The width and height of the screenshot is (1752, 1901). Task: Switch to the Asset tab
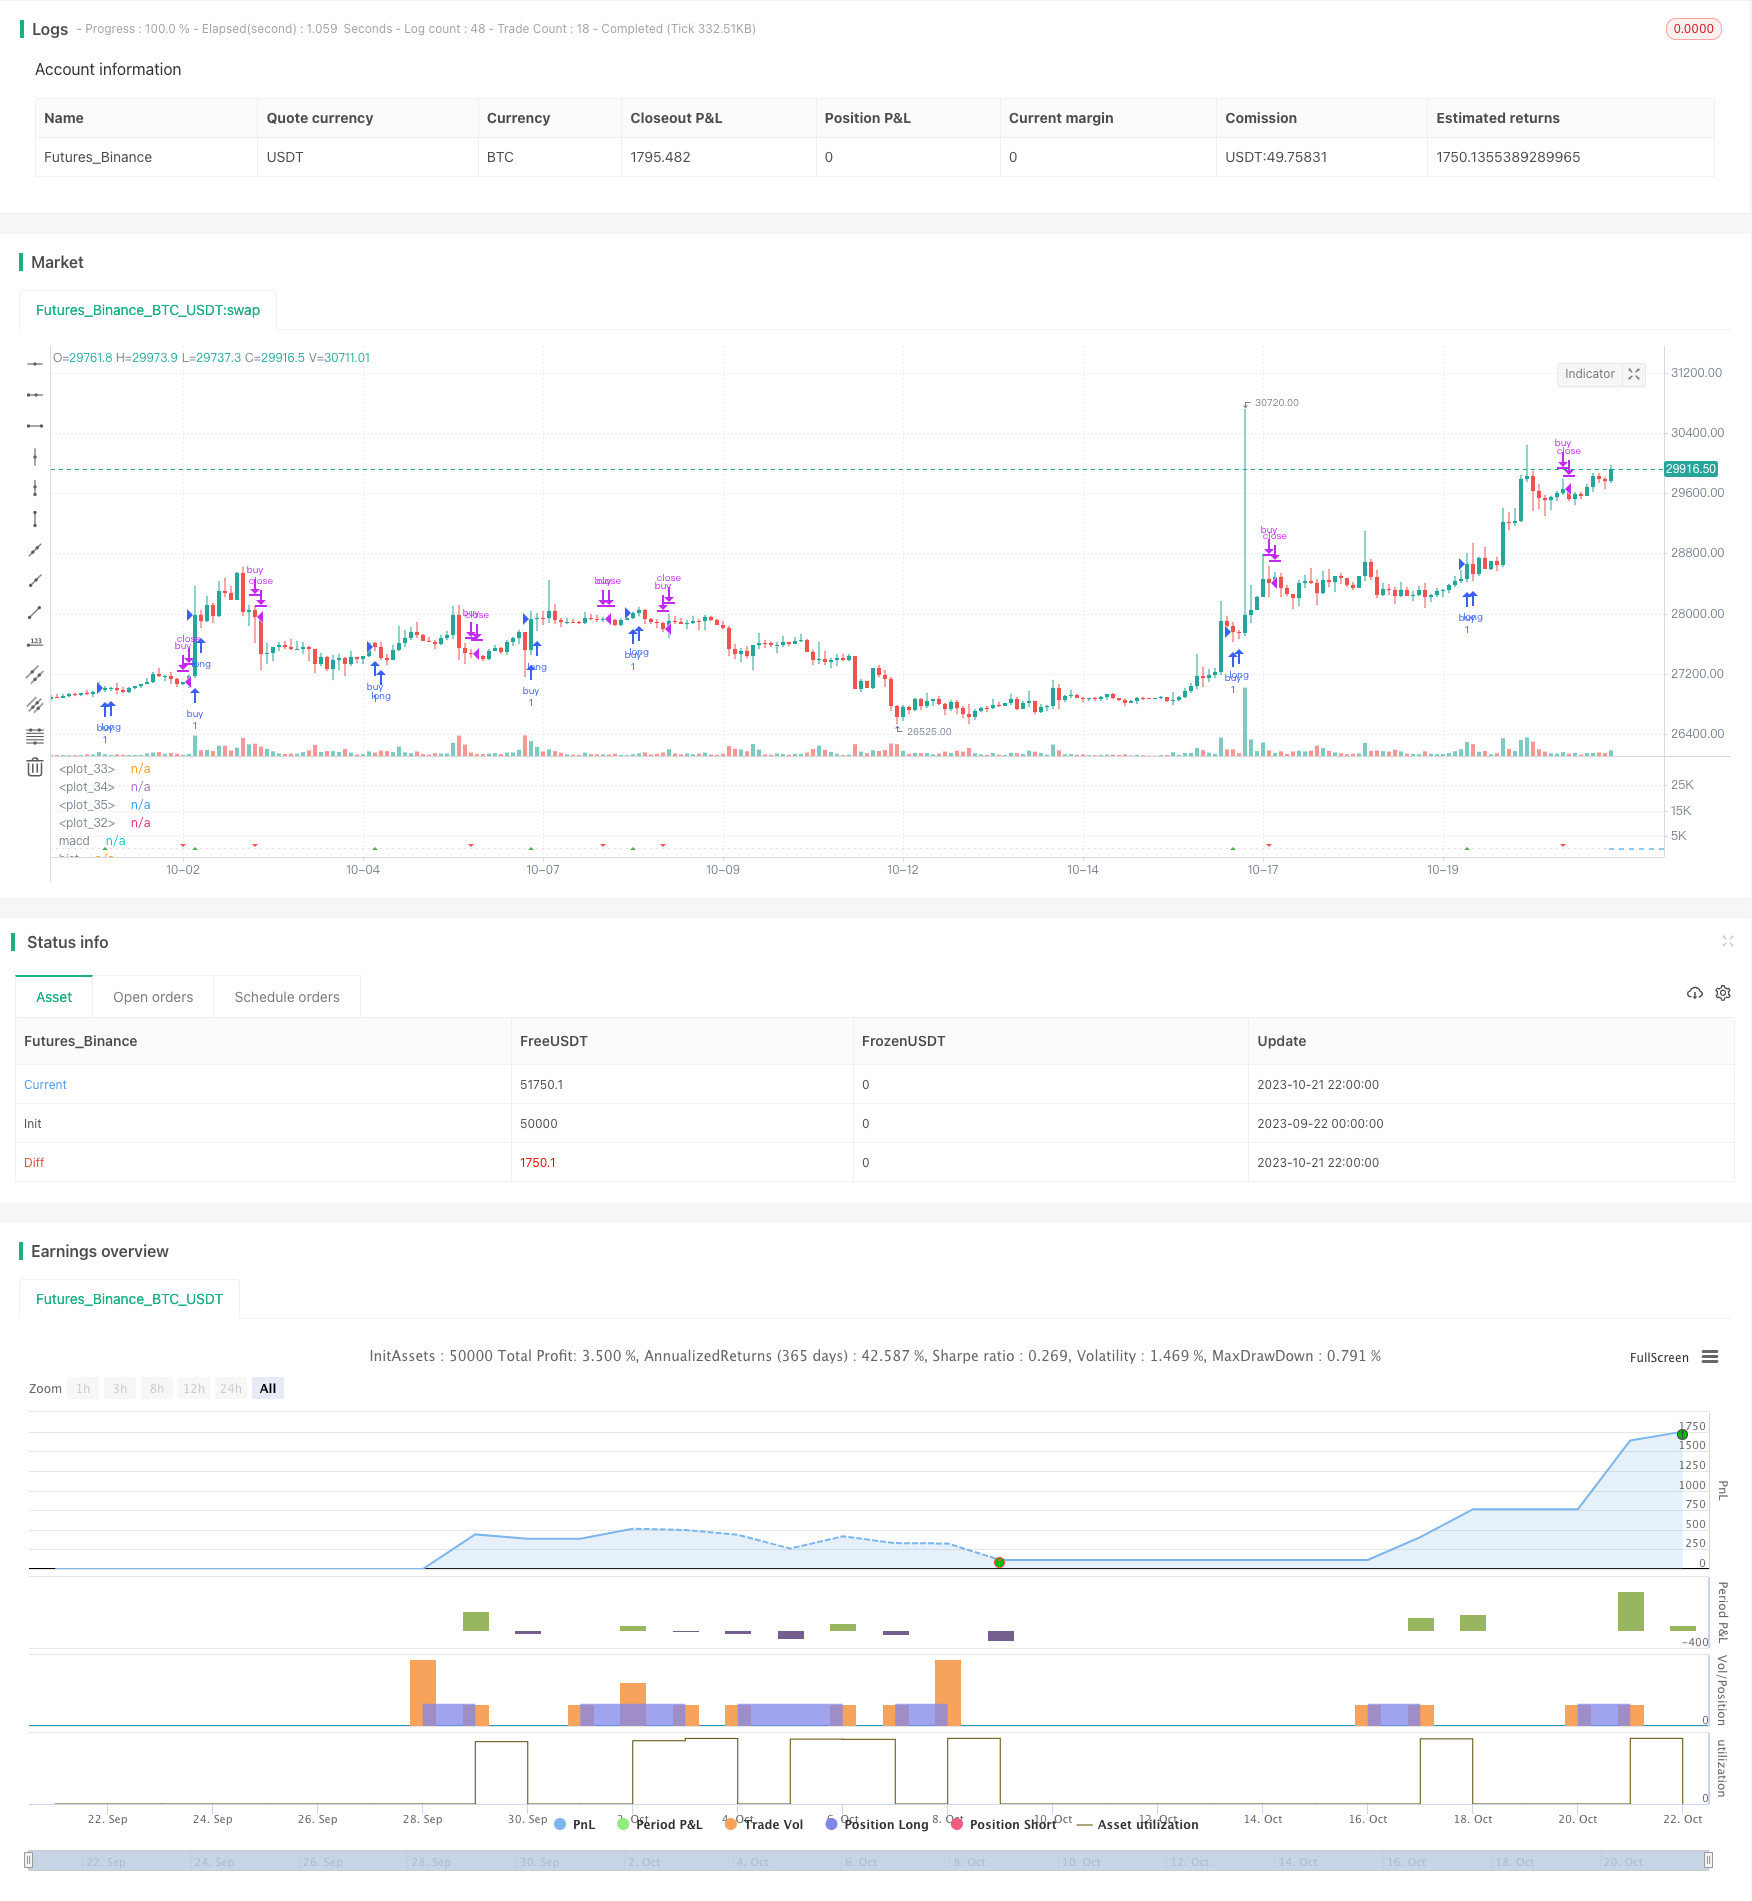[54, 997]
